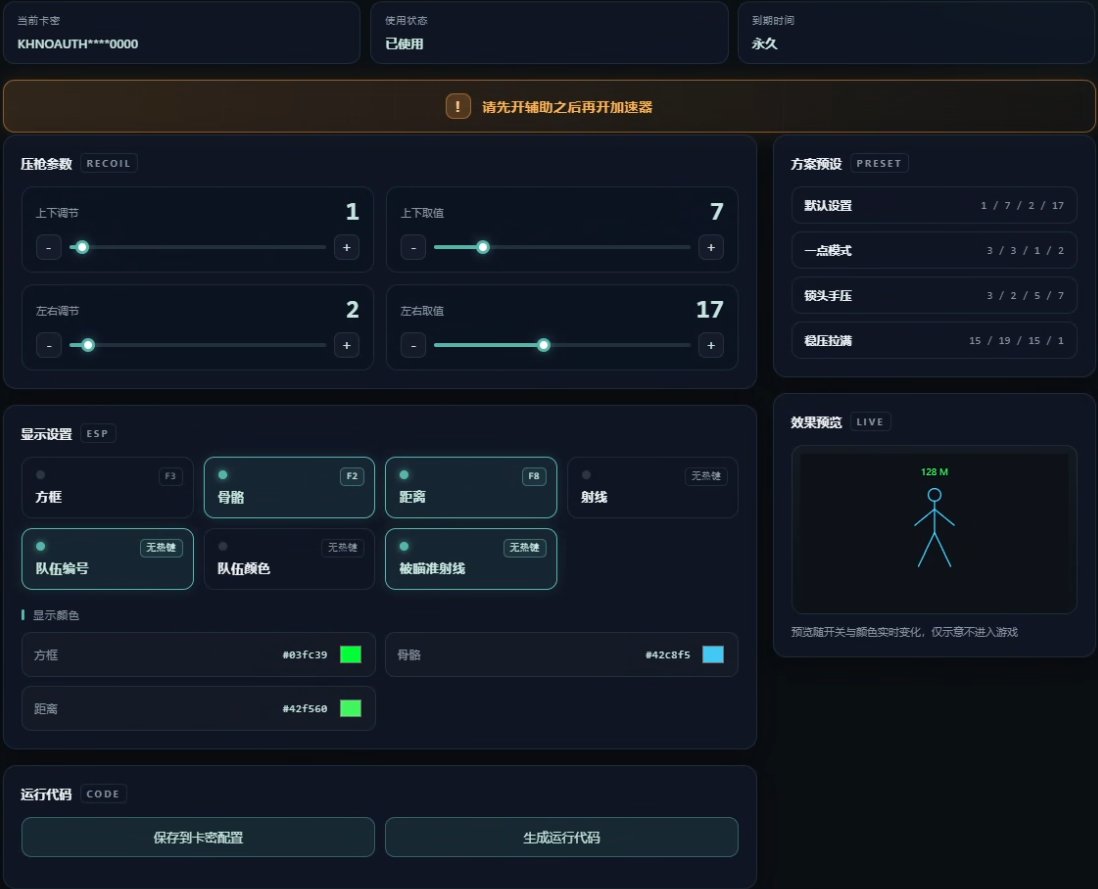
Task: Select the 默认设置 preset
Action: pos(933,205)
